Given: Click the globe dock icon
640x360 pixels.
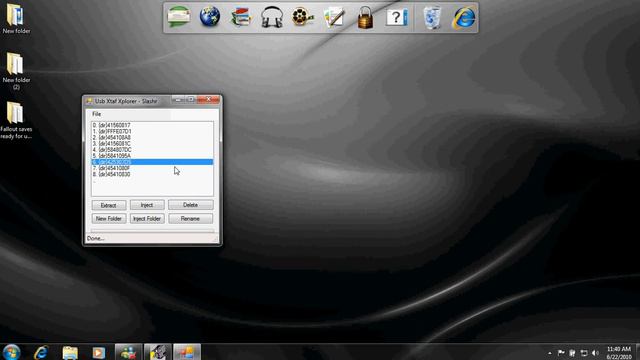Looking at the screenshot, I should 210,17.
